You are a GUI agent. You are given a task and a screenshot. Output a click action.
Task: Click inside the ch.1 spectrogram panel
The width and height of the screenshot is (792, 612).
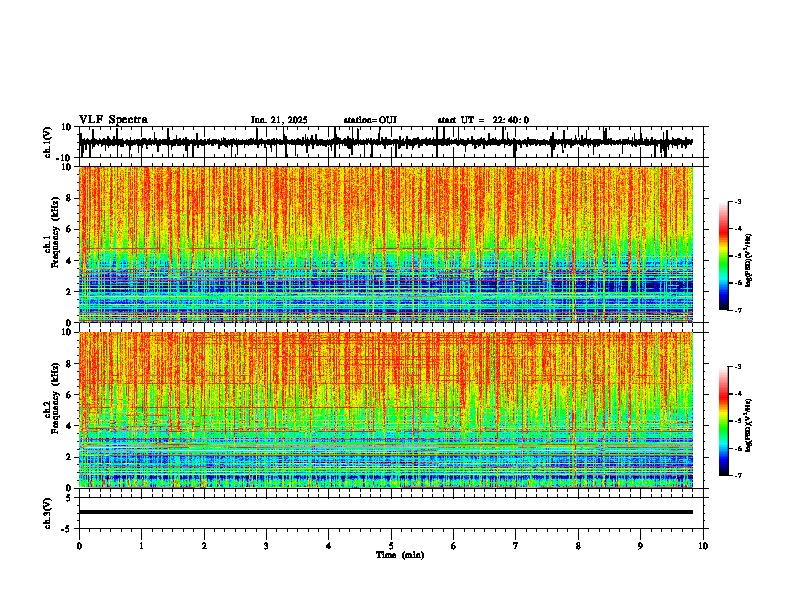pyautogui.click(x=386, y=244)
